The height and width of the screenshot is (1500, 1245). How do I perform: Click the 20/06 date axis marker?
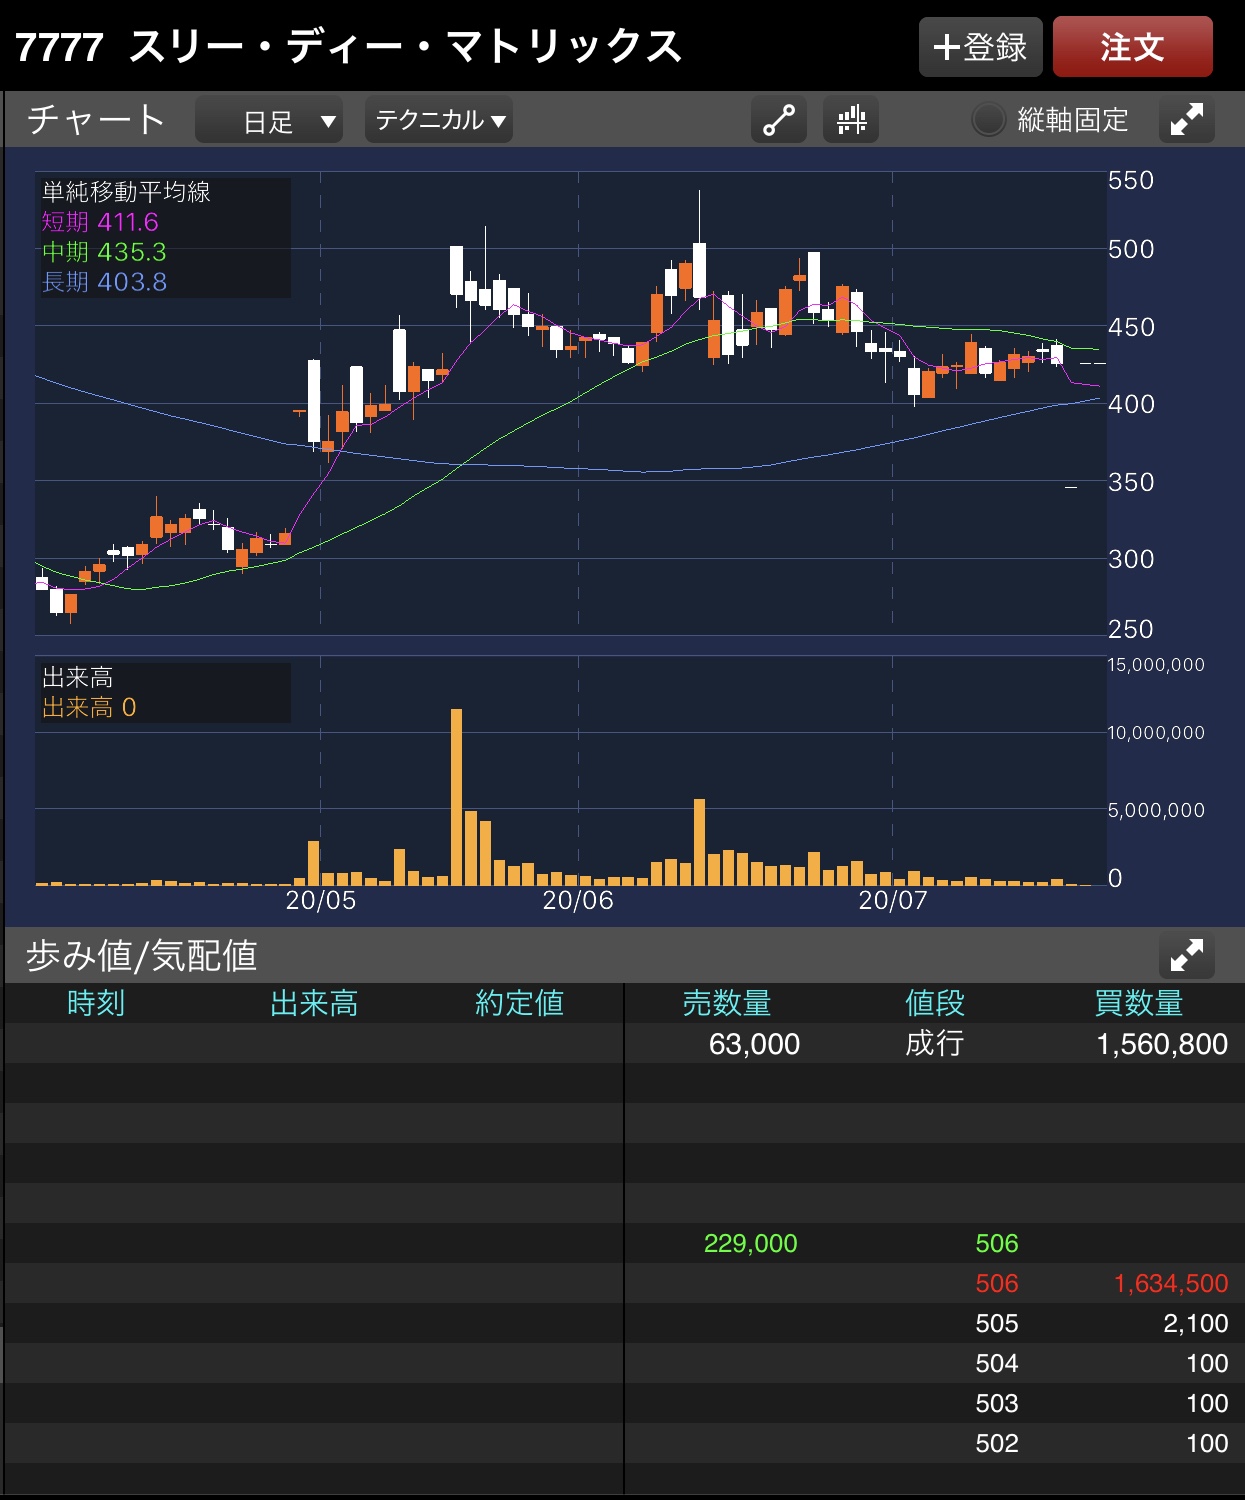(x=578, y=900)
